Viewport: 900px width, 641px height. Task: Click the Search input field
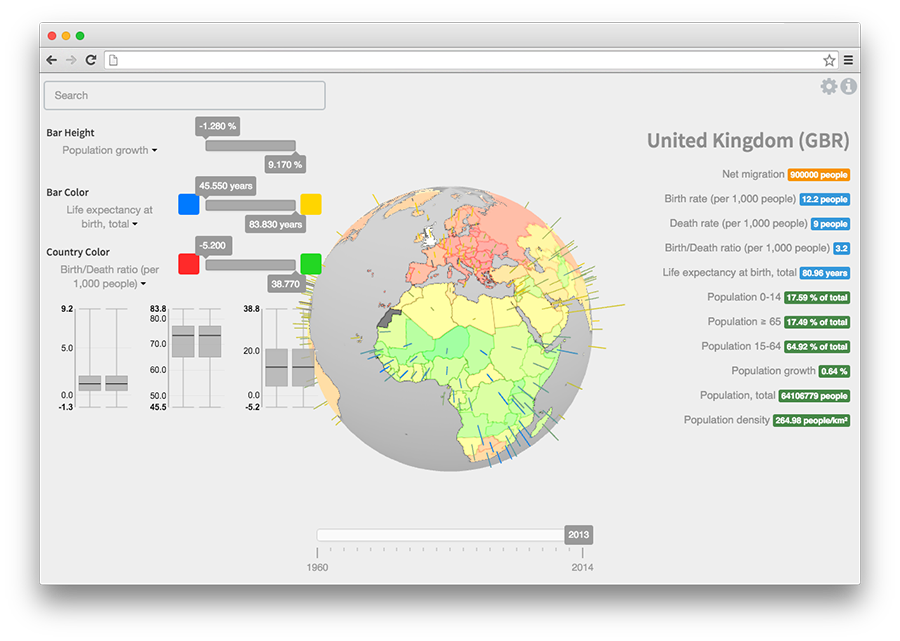click(184, 95)
